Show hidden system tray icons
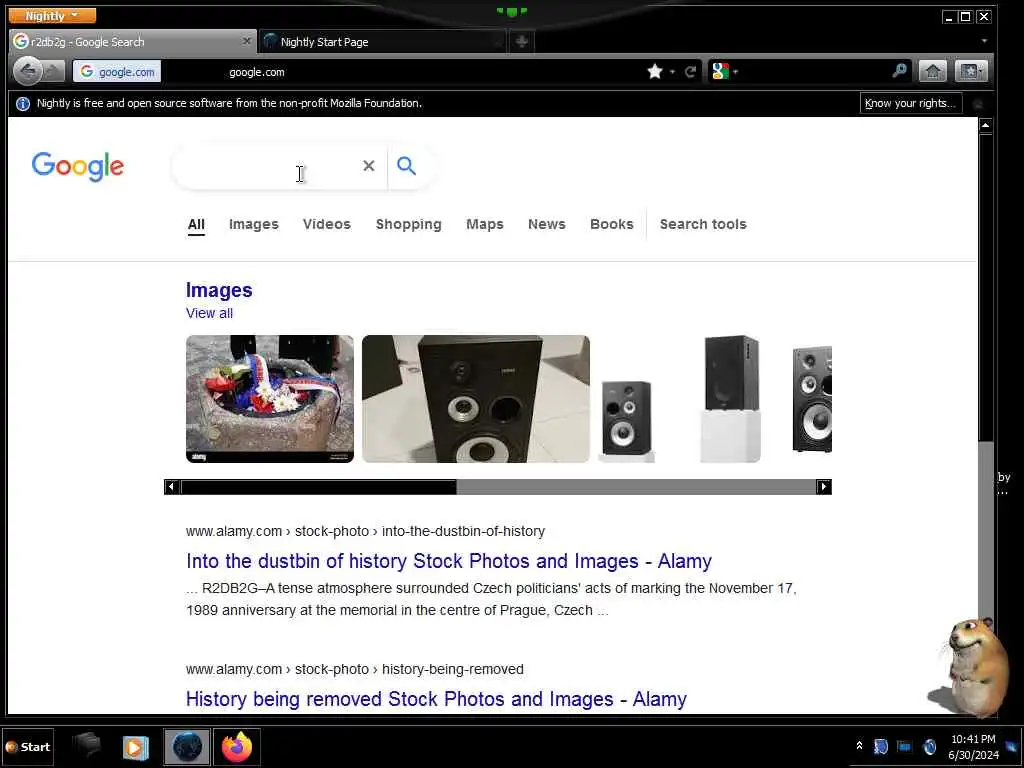Image resolution: width=1024 pixels, height=768 pixels. (859, 746)
